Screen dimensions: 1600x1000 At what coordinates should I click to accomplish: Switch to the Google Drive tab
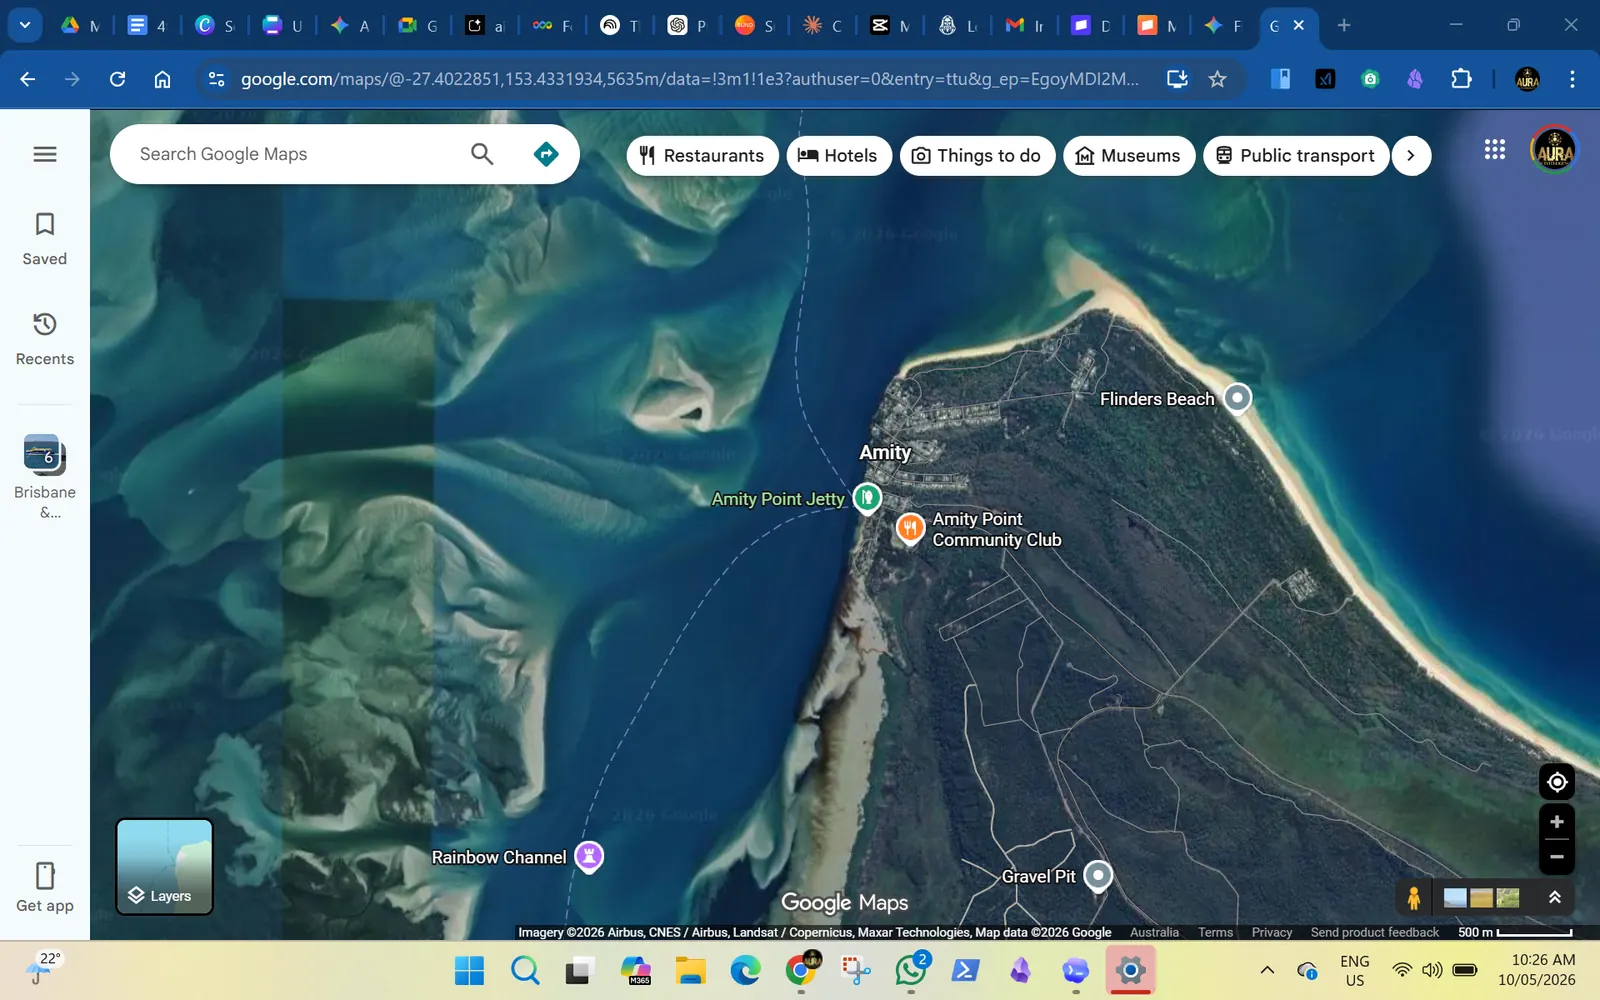click(80, 25)
